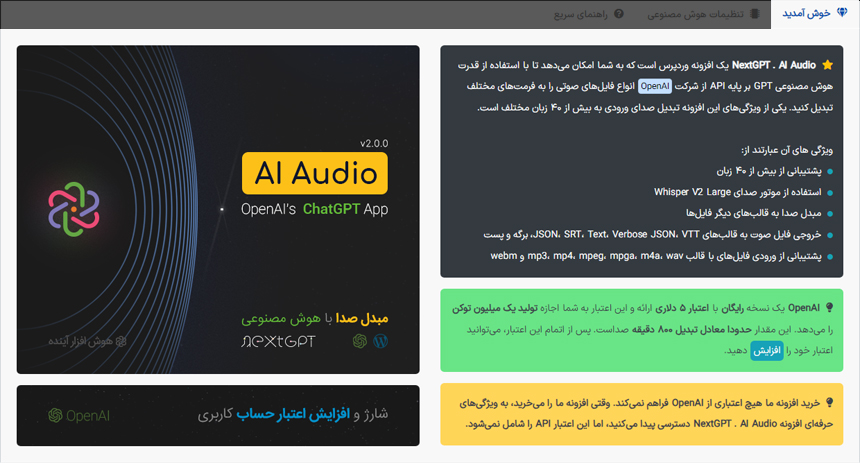Image resolution: width=860 pixels, height=463 pixels.
Task: Open the شارژ و افزایش اعتبار حساب banner
Action: [218, 415]
